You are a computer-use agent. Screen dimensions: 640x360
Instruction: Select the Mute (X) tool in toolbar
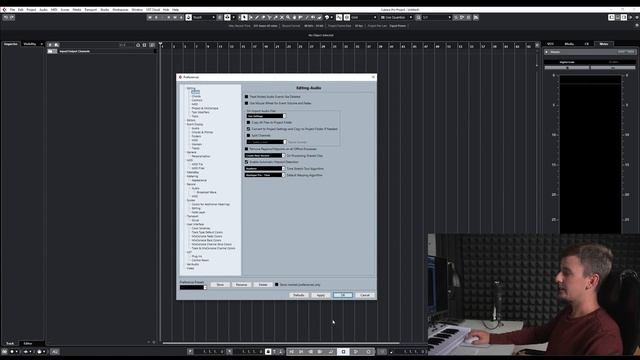tap(282, 17)
